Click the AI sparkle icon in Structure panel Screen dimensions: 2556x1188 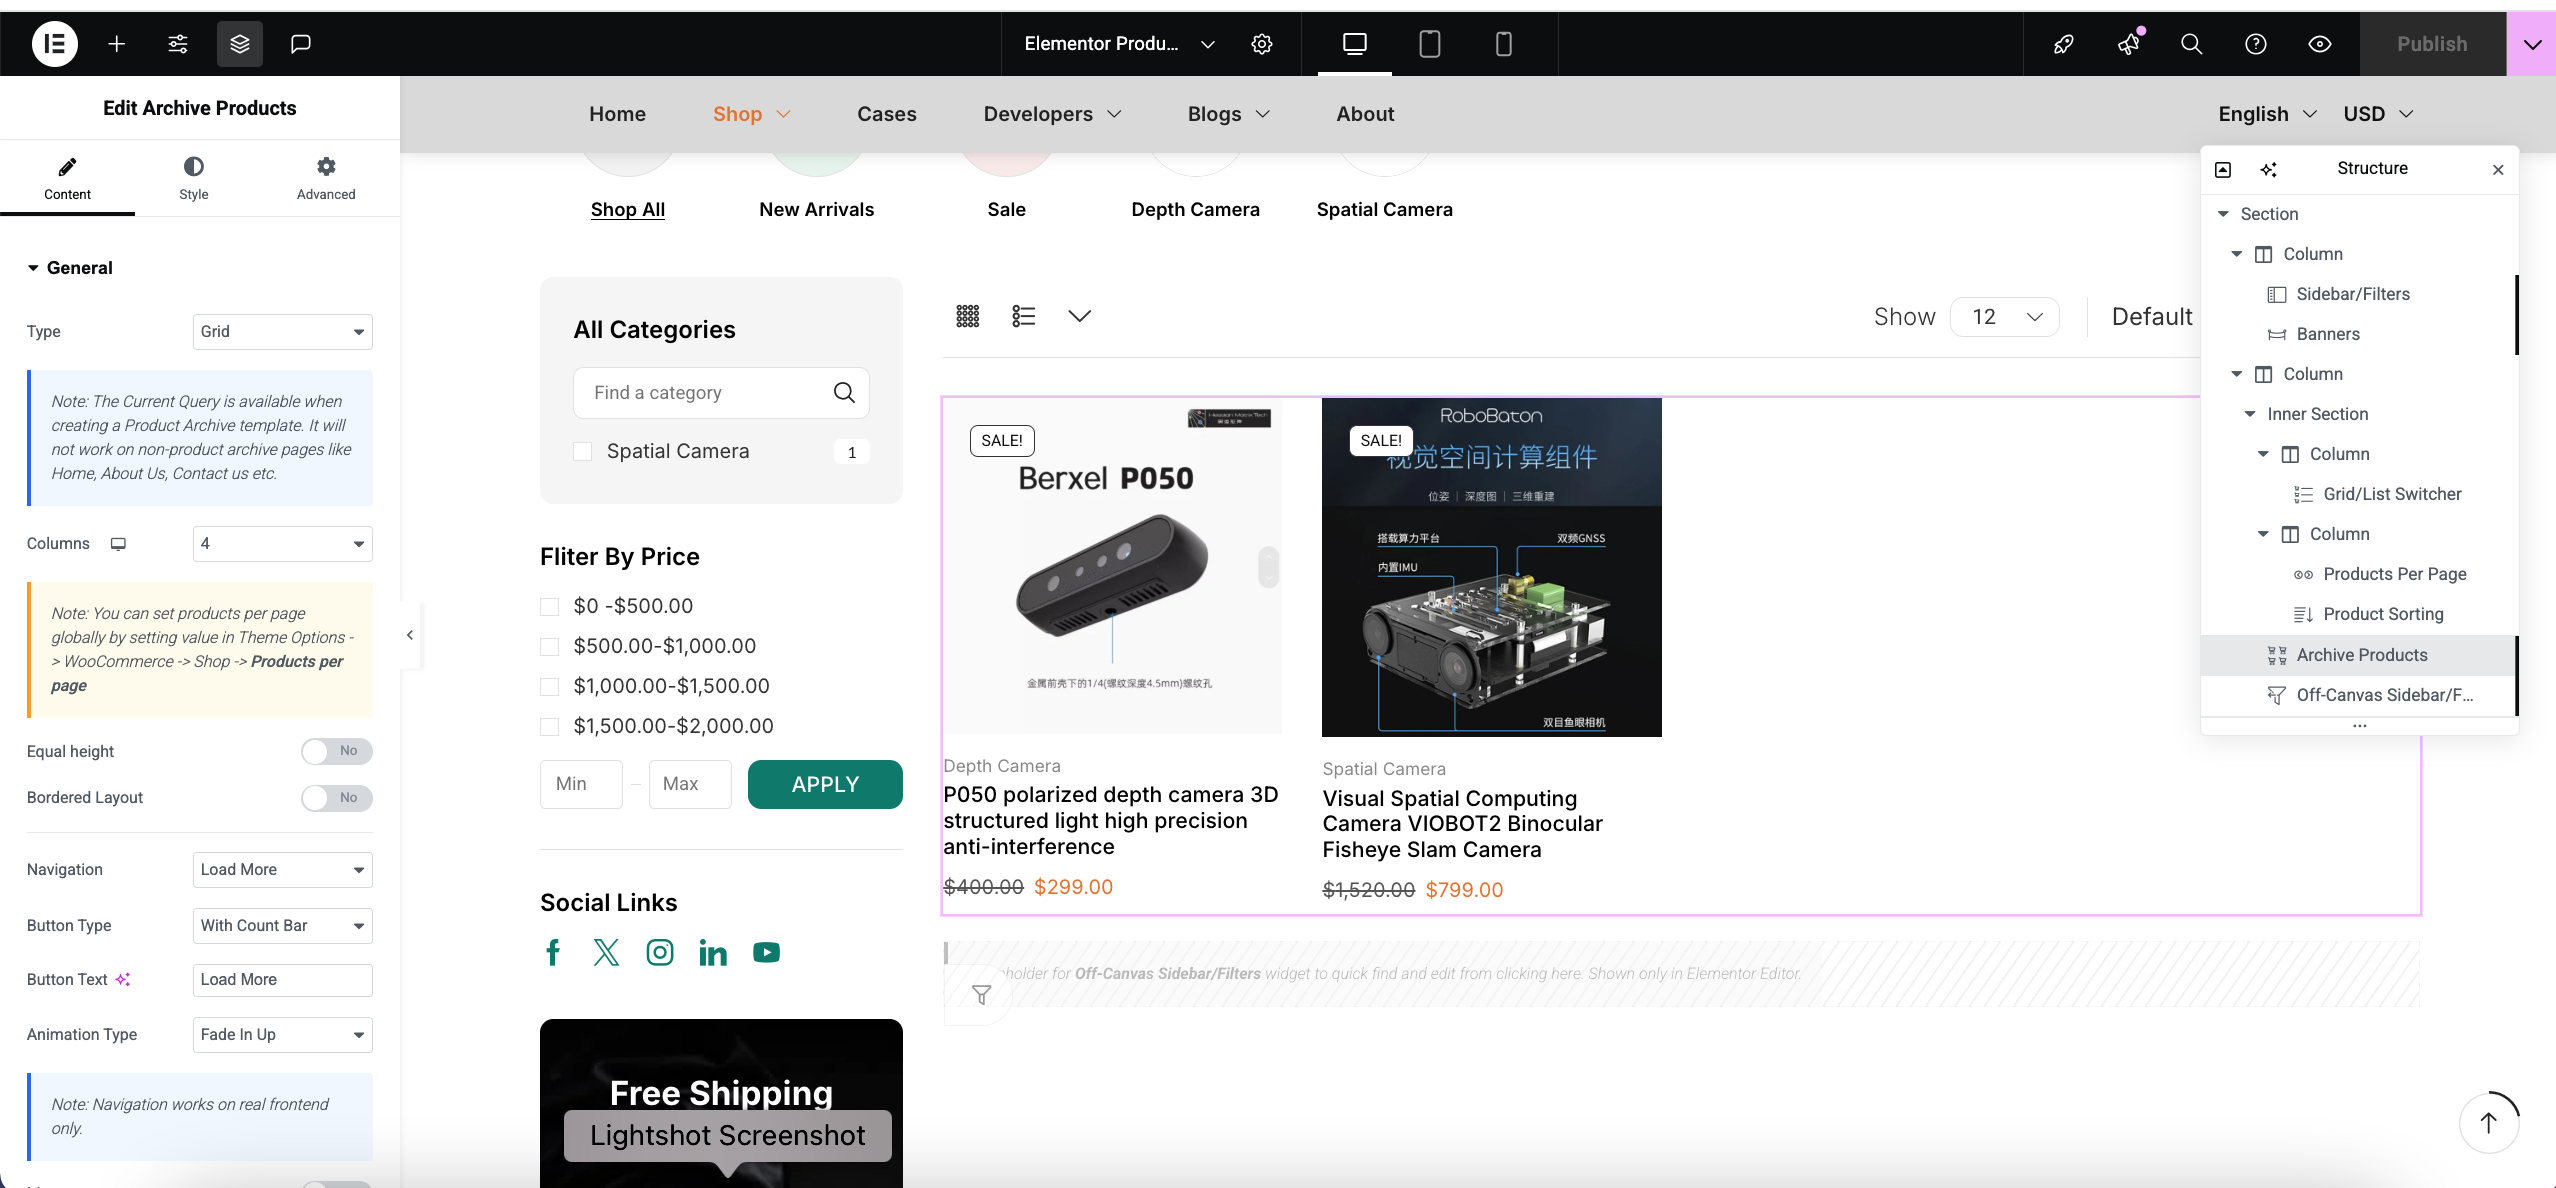tap(2268, 169)
